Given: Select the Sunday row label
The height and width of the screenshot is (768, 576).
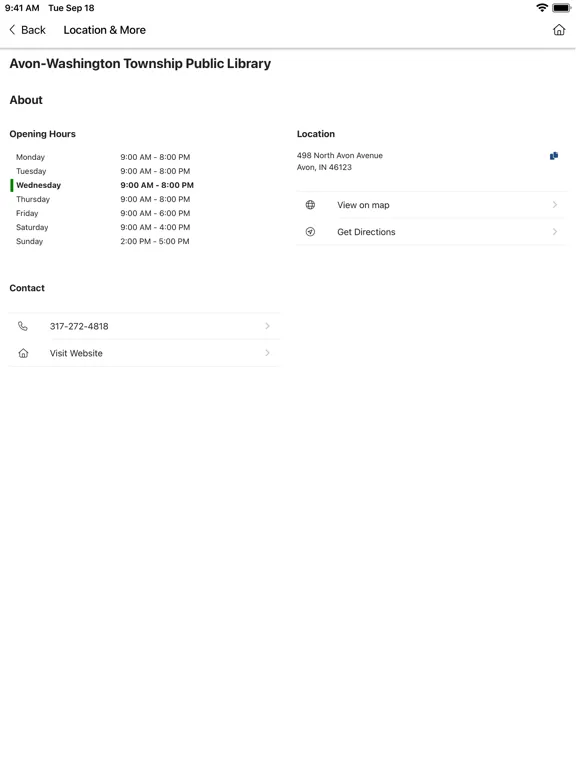Looking at the screenshot, I should (x=29, y=241).
